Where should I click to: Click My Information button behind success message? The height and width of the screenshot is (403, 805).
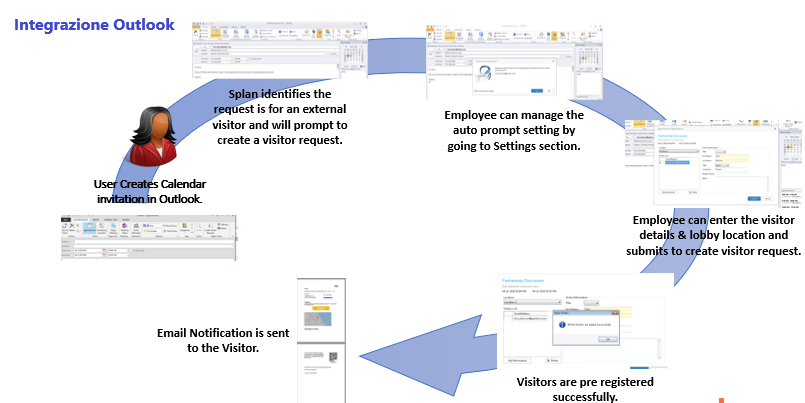517,360
